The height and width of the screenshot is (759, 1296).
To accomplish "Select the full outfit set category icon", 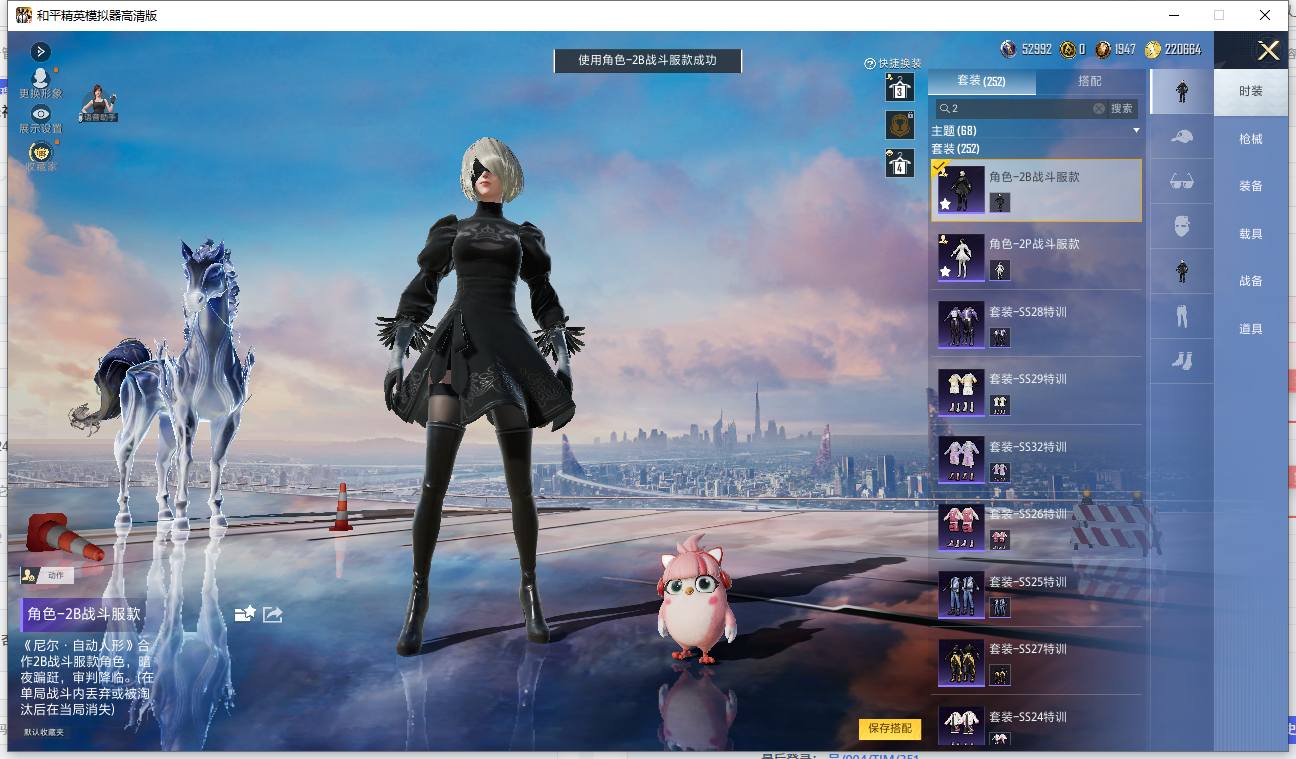I will pyautogui.click(x=1182, y=92).
